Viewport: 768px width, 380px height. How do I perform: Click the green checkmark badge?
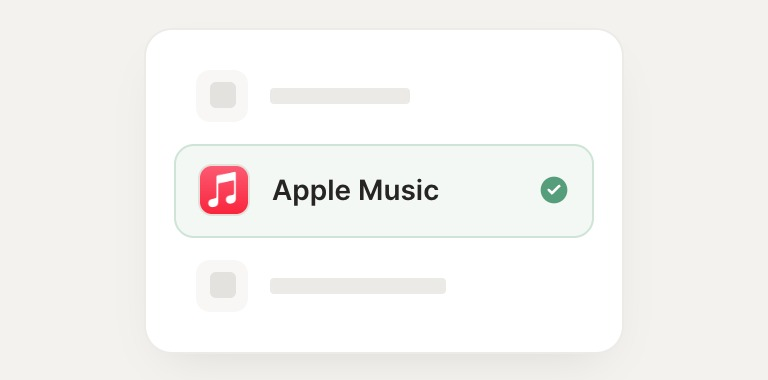coord(554,190)
